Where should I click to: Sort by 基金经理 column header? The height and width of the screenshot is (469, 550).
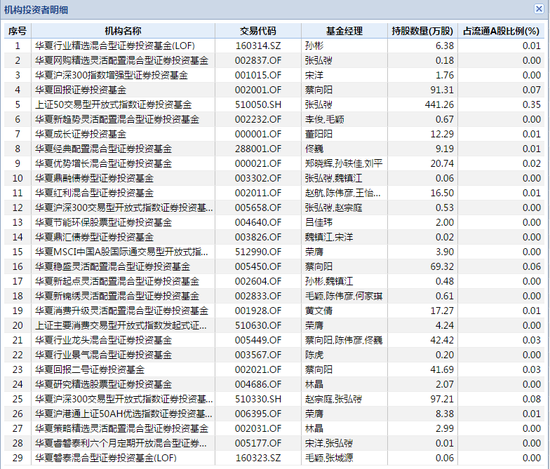344,31
